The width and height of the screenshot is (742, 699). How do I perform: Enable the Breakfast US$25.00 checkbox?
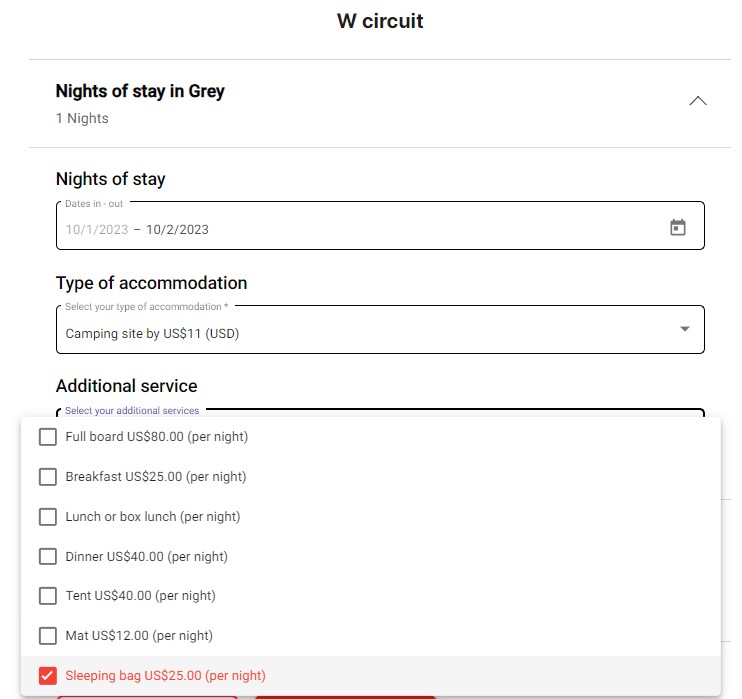click(48, 477)
